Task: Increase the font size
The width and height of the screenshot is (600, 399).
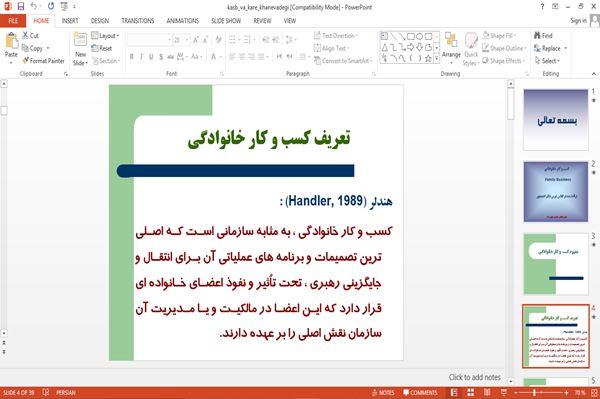Action: coord(196,40)
